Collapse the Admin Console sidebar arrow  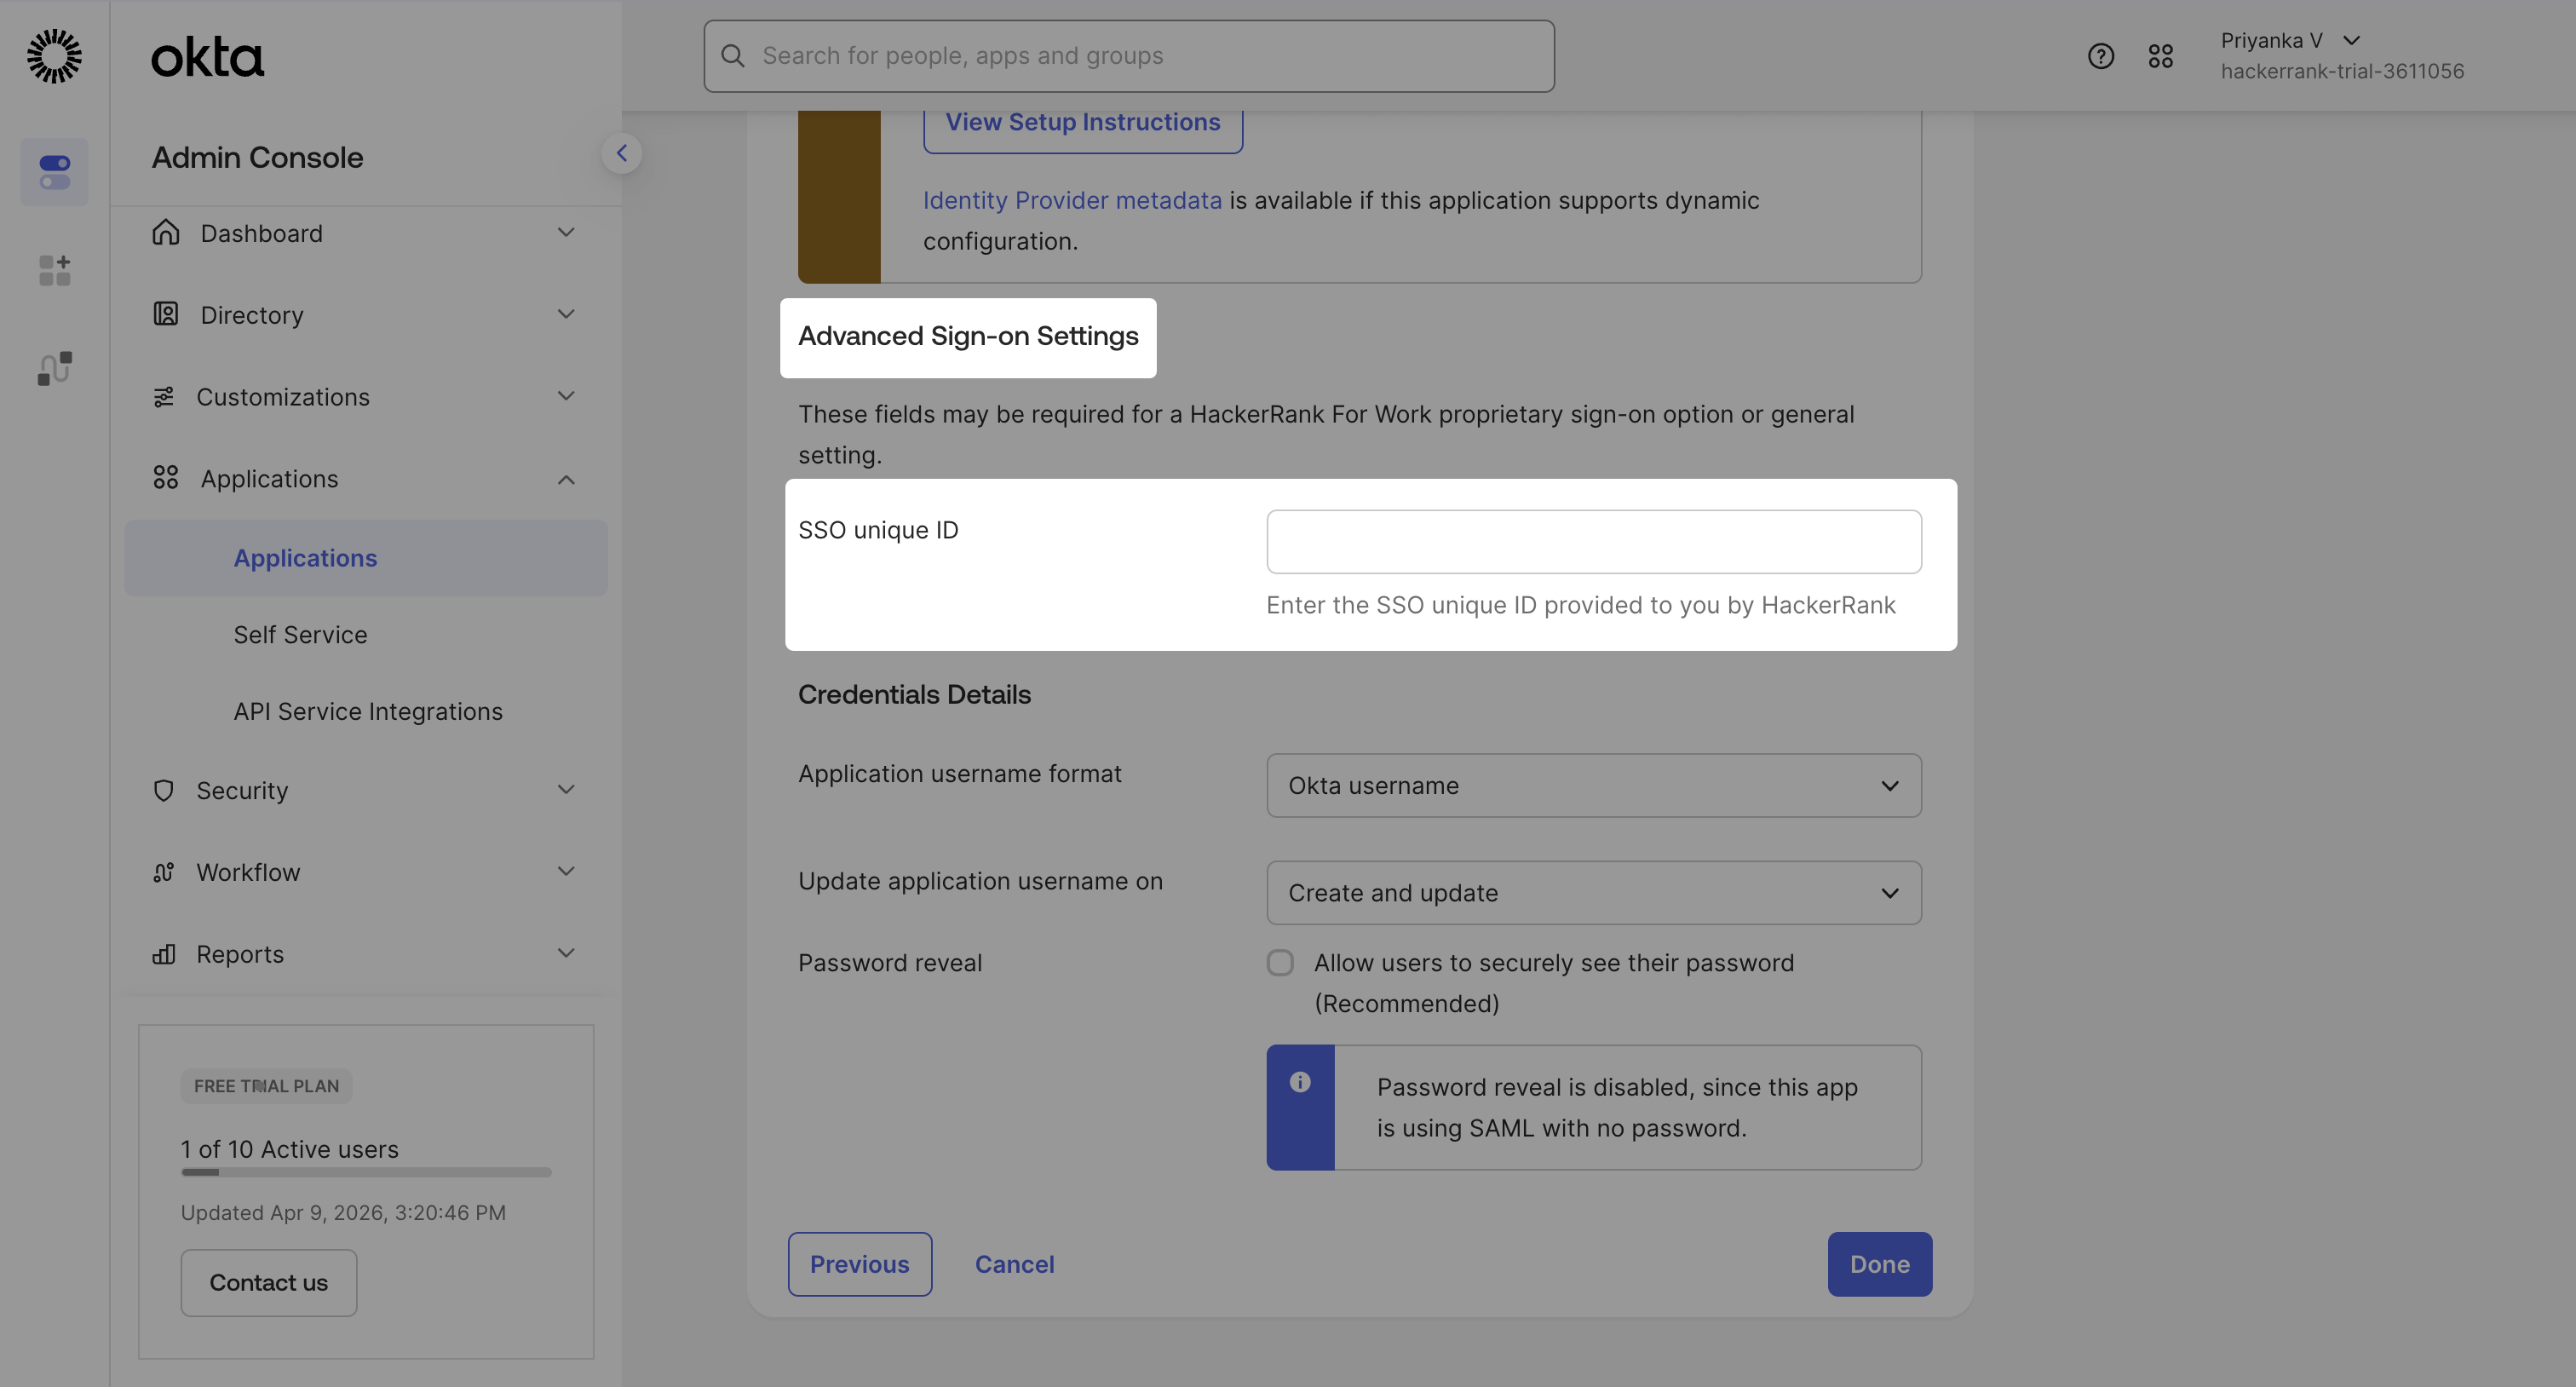621,153
